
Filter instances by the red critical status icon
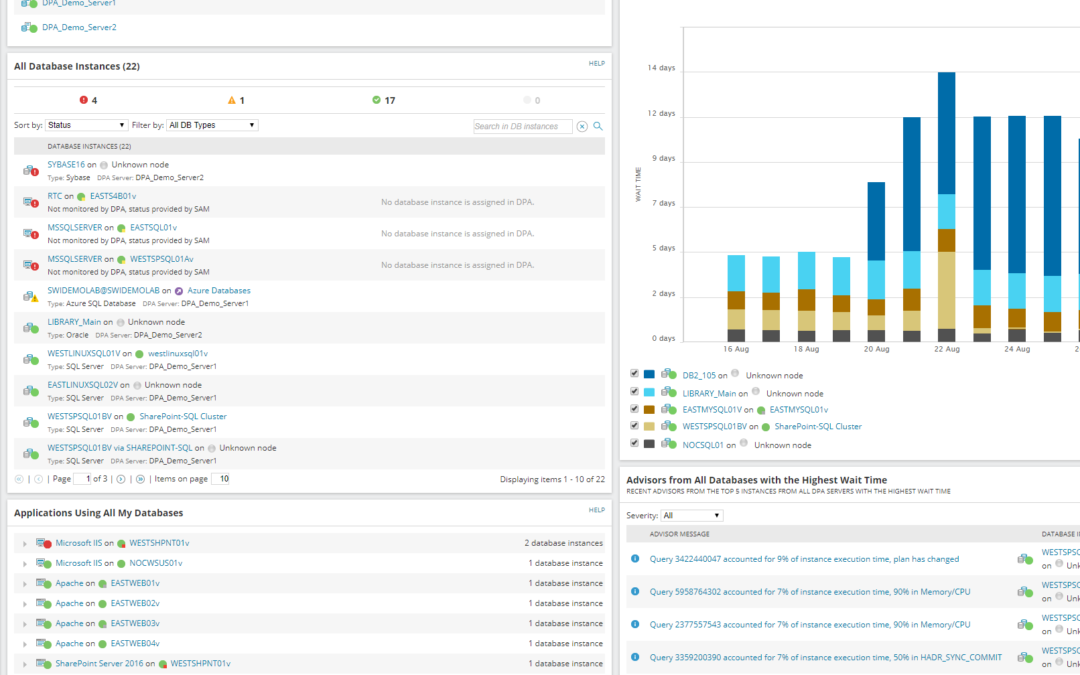[x=84, y=100]
